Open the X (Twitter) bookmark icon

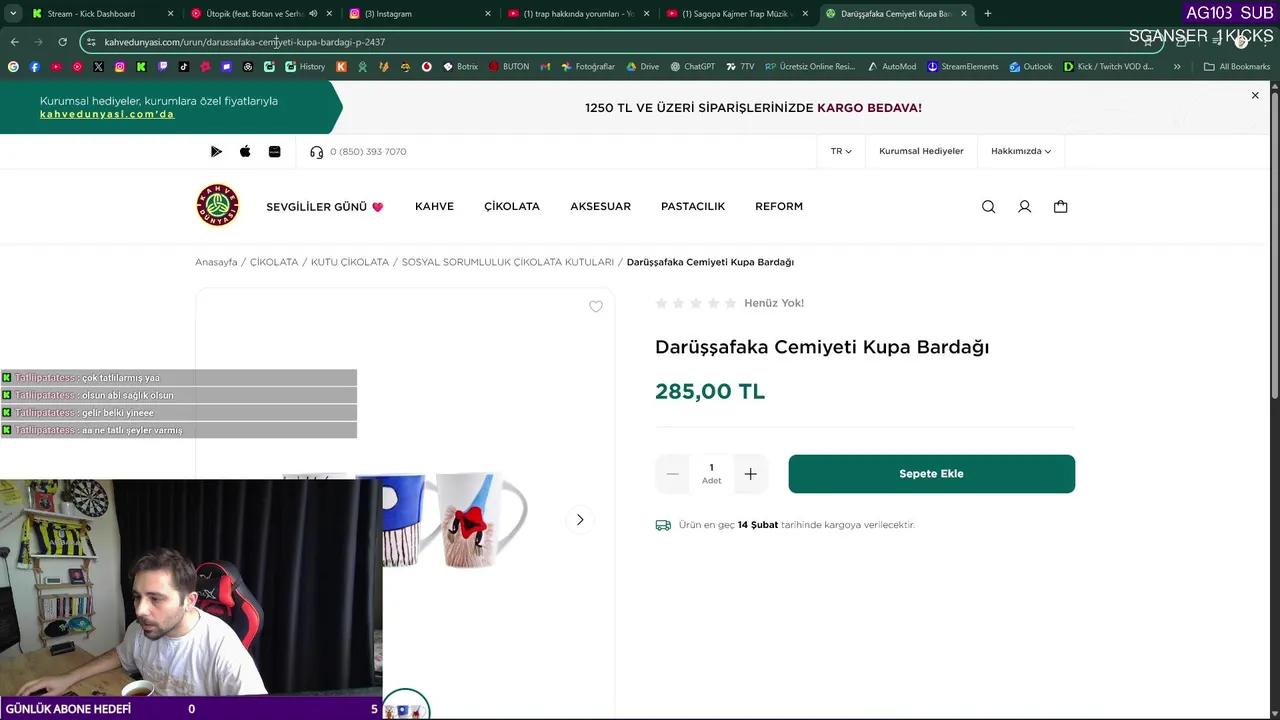tap(98, 67)
